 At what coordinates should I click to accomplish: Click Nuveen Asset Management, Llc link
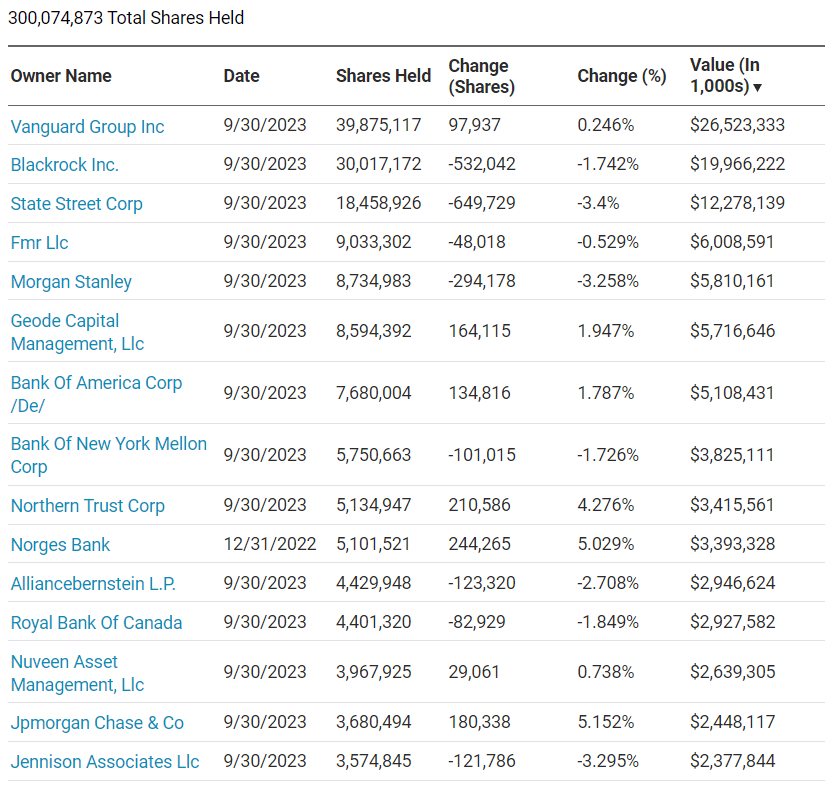(80, 672)
